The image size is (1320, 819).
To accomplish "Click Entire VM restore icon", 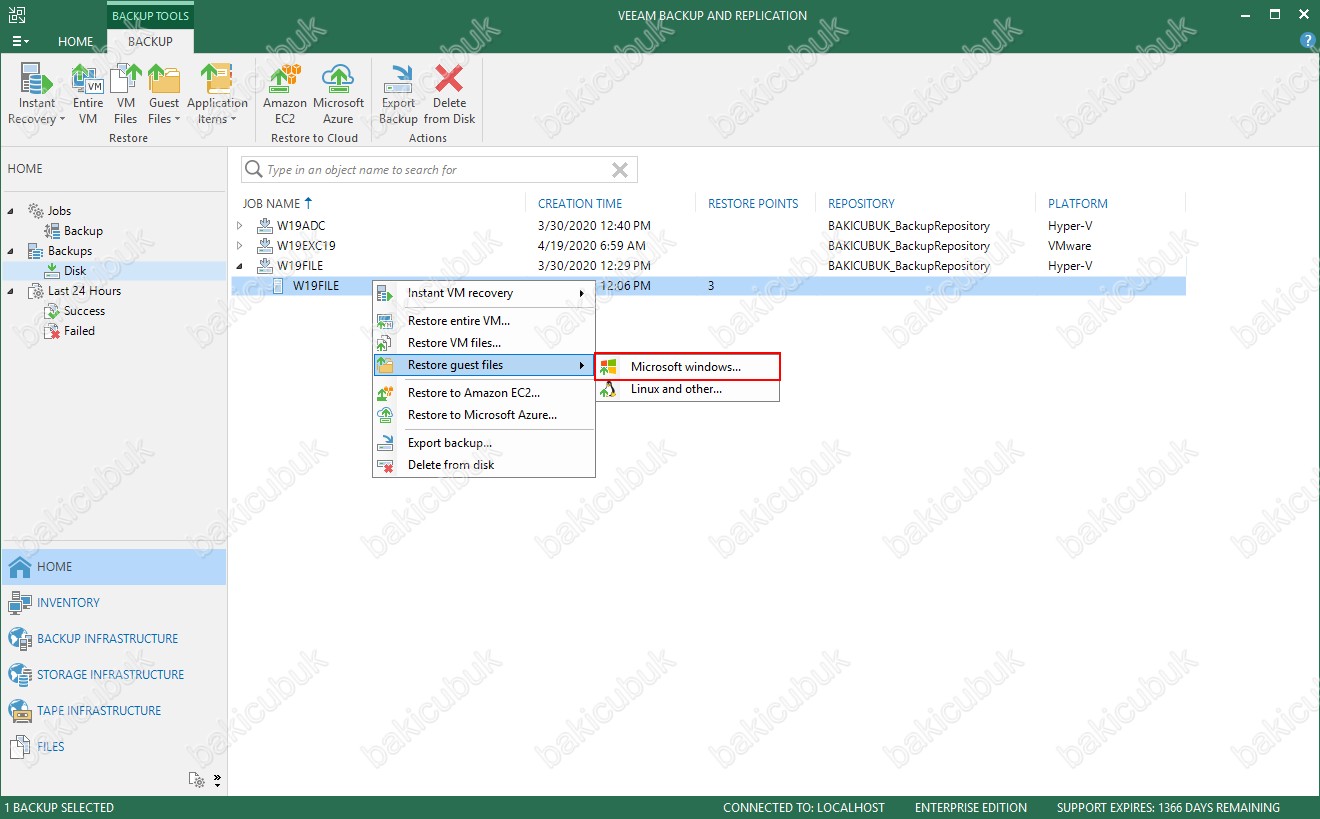I will [x=88, y=94].
